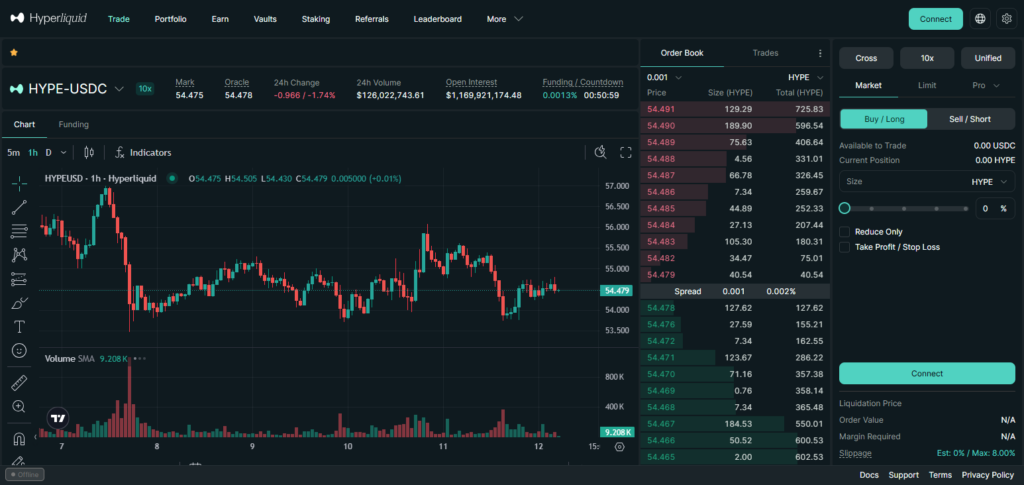The width and height of the screenshot is (1024, 485).
Task: Toggle fullscreen chart mode
Action: [x=626, y=152]
